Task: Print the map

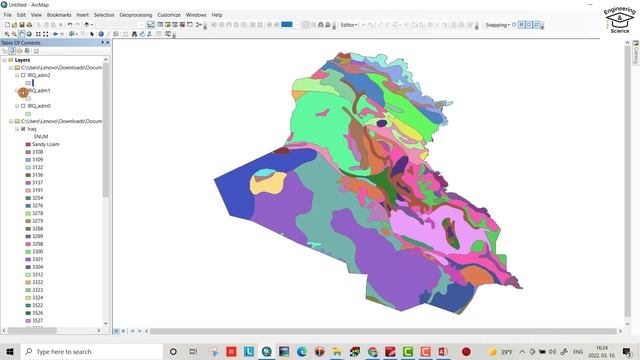Action: (x=29, y=25)
